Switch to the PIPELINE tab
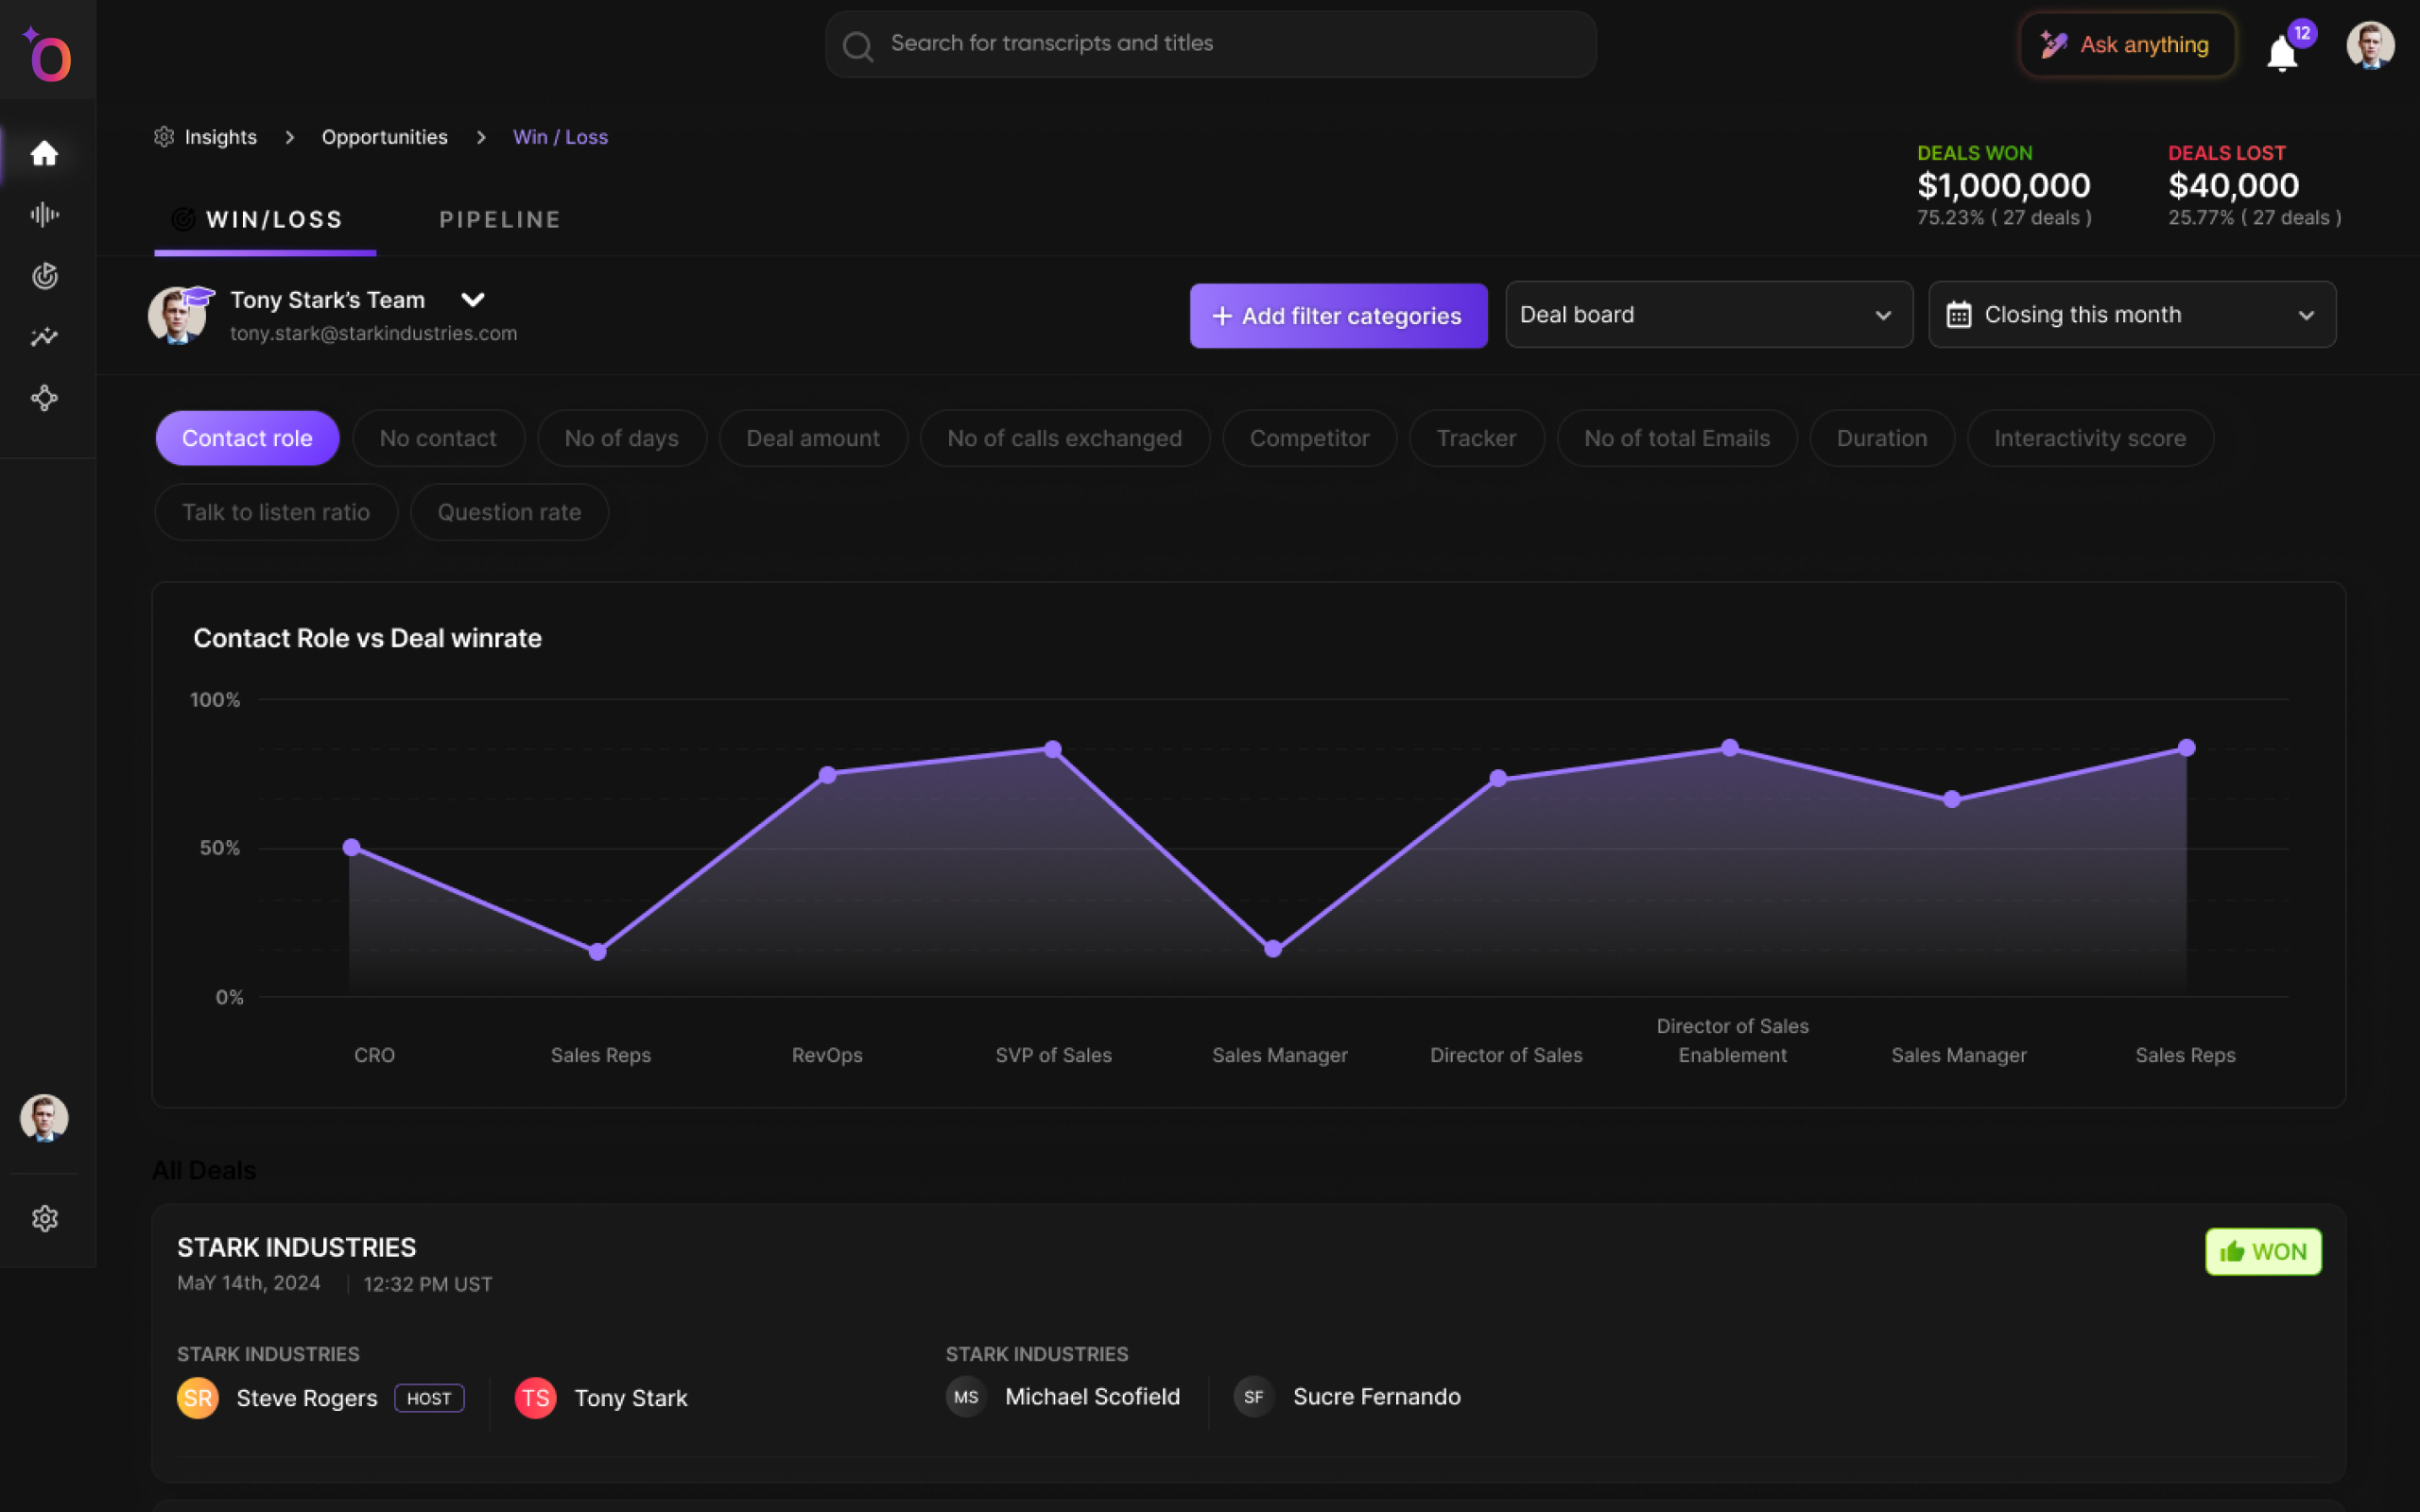Image resolution: width=2420 pixels, height=1512 pixels. point(499,219)
